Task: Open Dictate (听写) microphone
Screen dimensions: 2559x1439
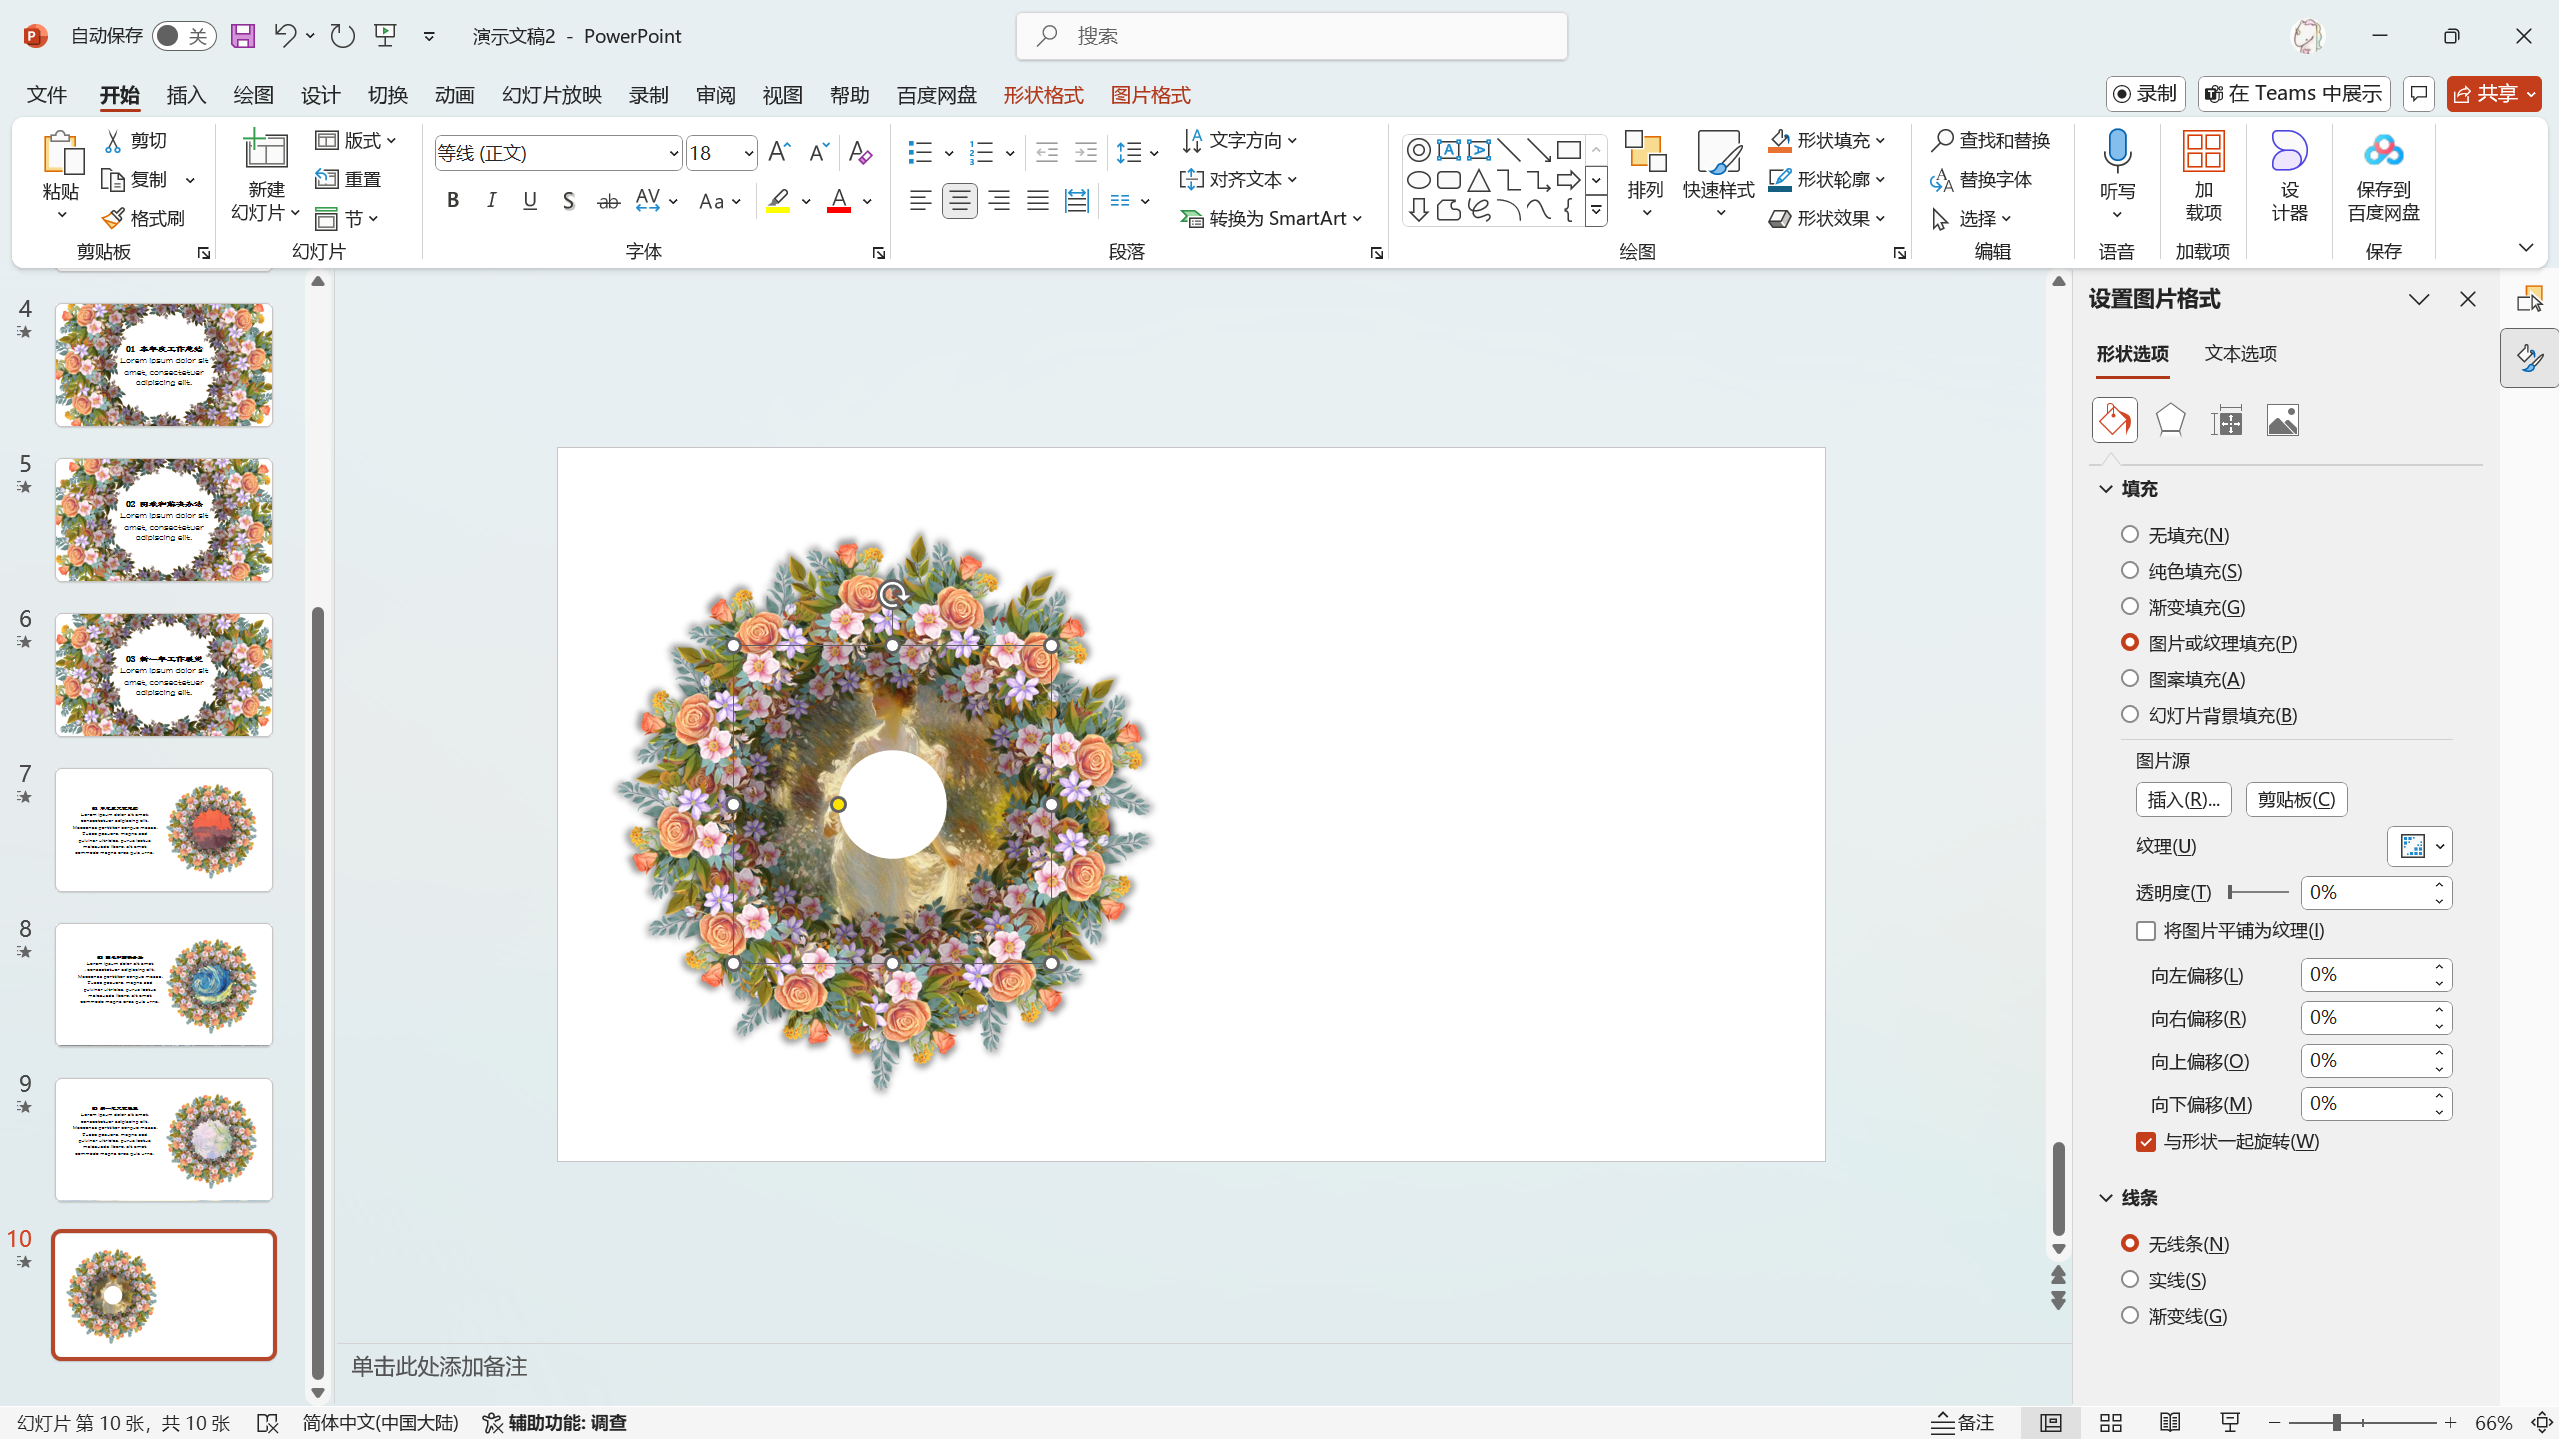Action: pos(2117,175)
